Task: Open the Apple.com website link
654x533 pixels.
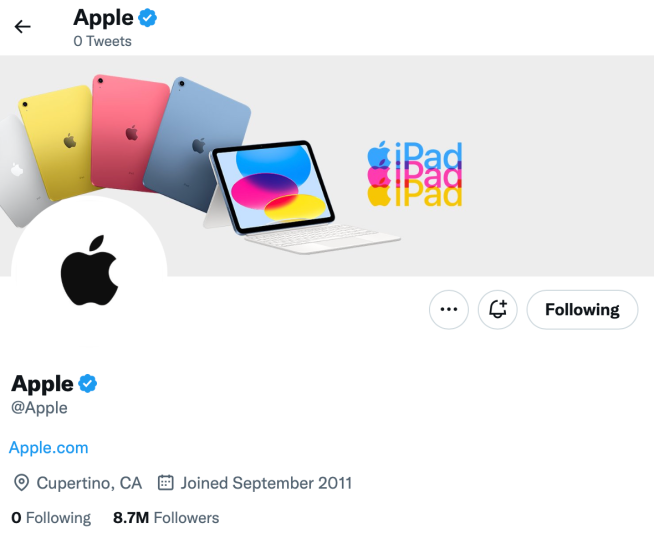Action: click(49, 447)
